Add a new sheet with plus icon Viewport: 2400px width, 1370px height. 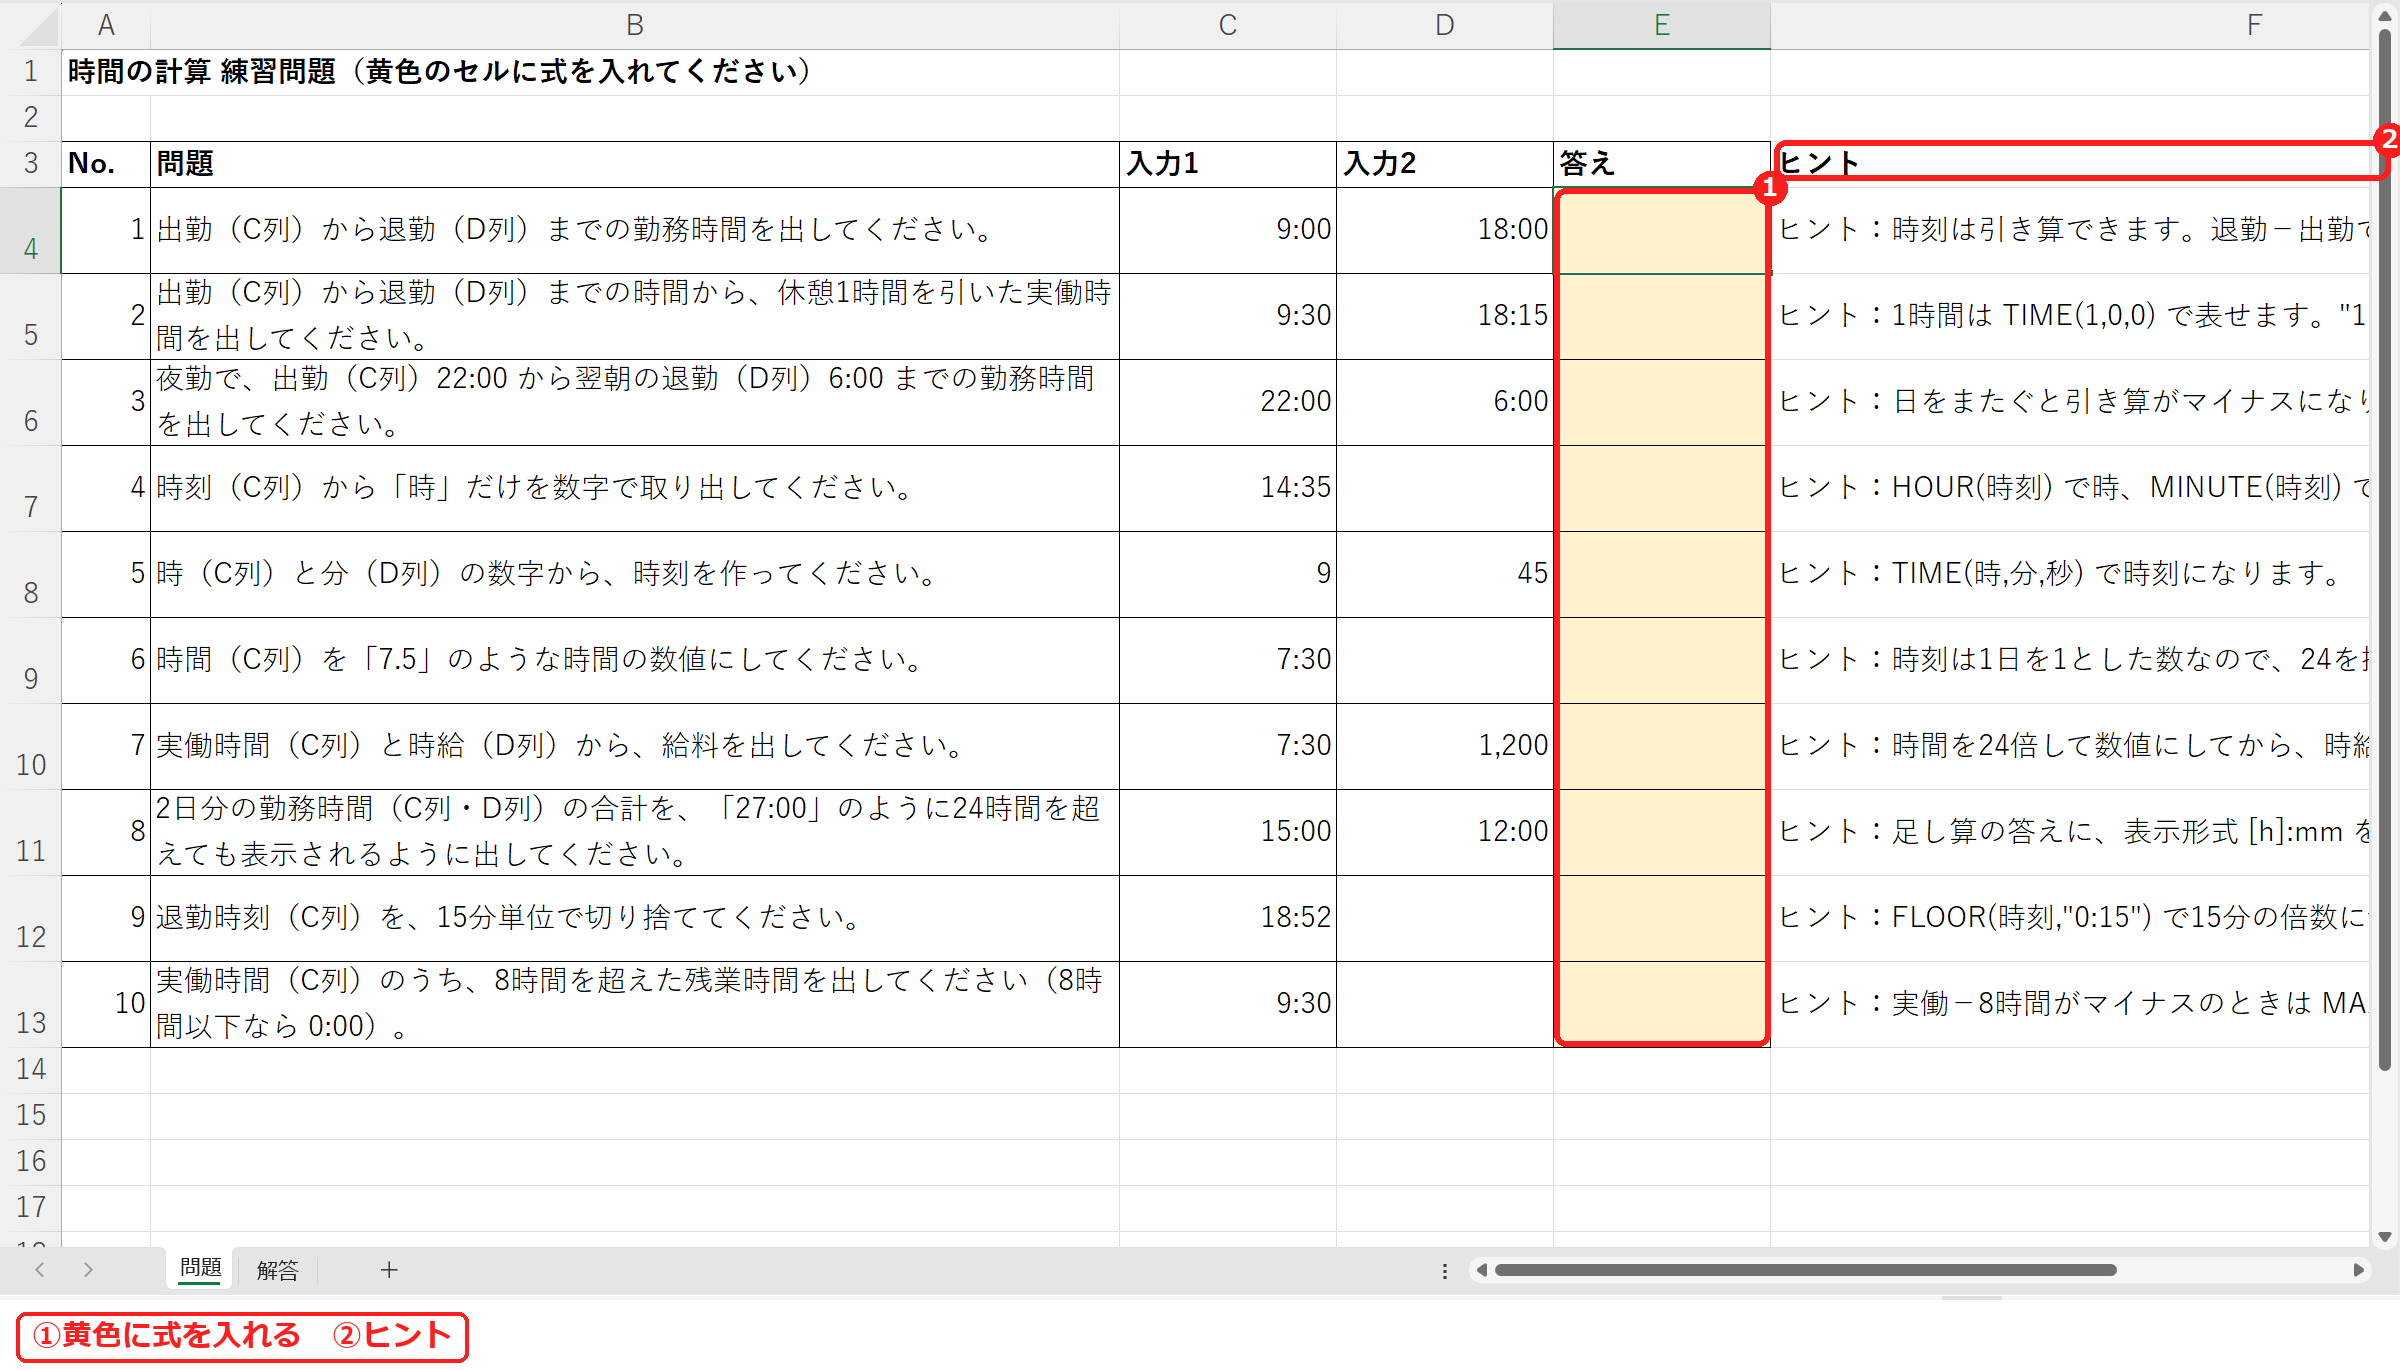[389, 1270]
